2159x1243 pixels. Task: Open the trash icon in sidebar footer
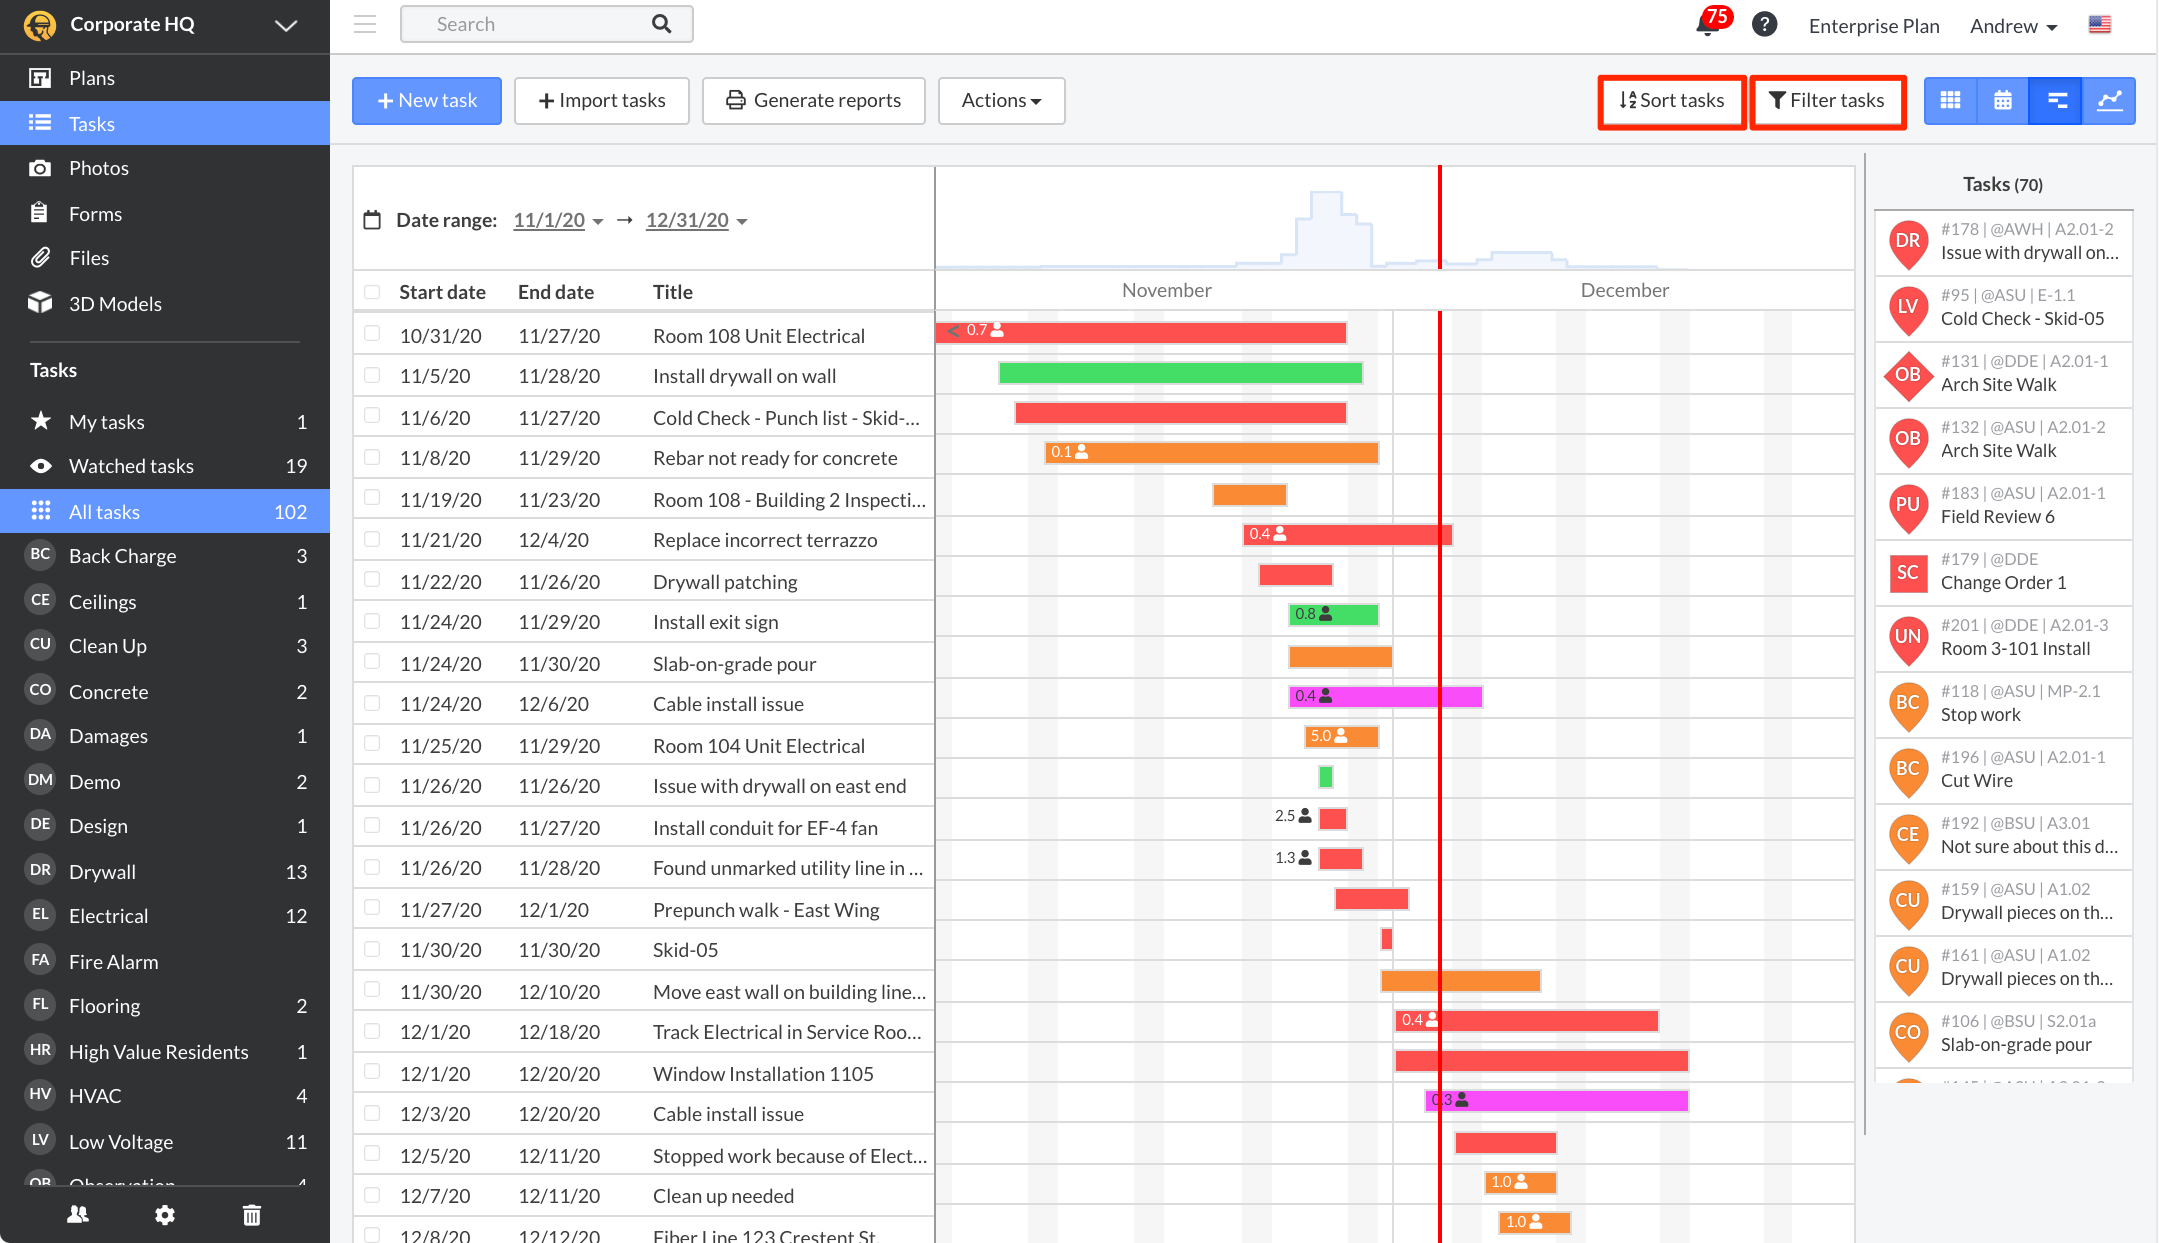(x=251, y=1215)
